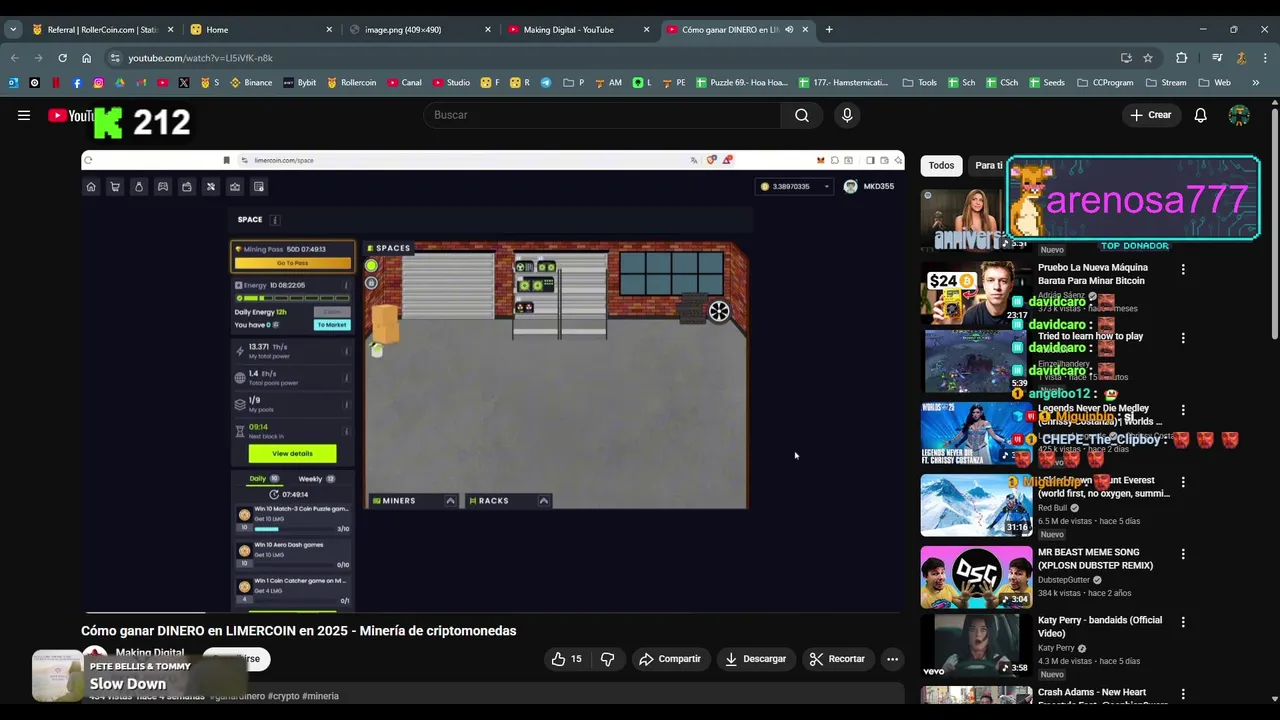Click the Limercoin crossed tools icon
The width and height of the screenshot is (1280, 720).
(x=211, y=187)
